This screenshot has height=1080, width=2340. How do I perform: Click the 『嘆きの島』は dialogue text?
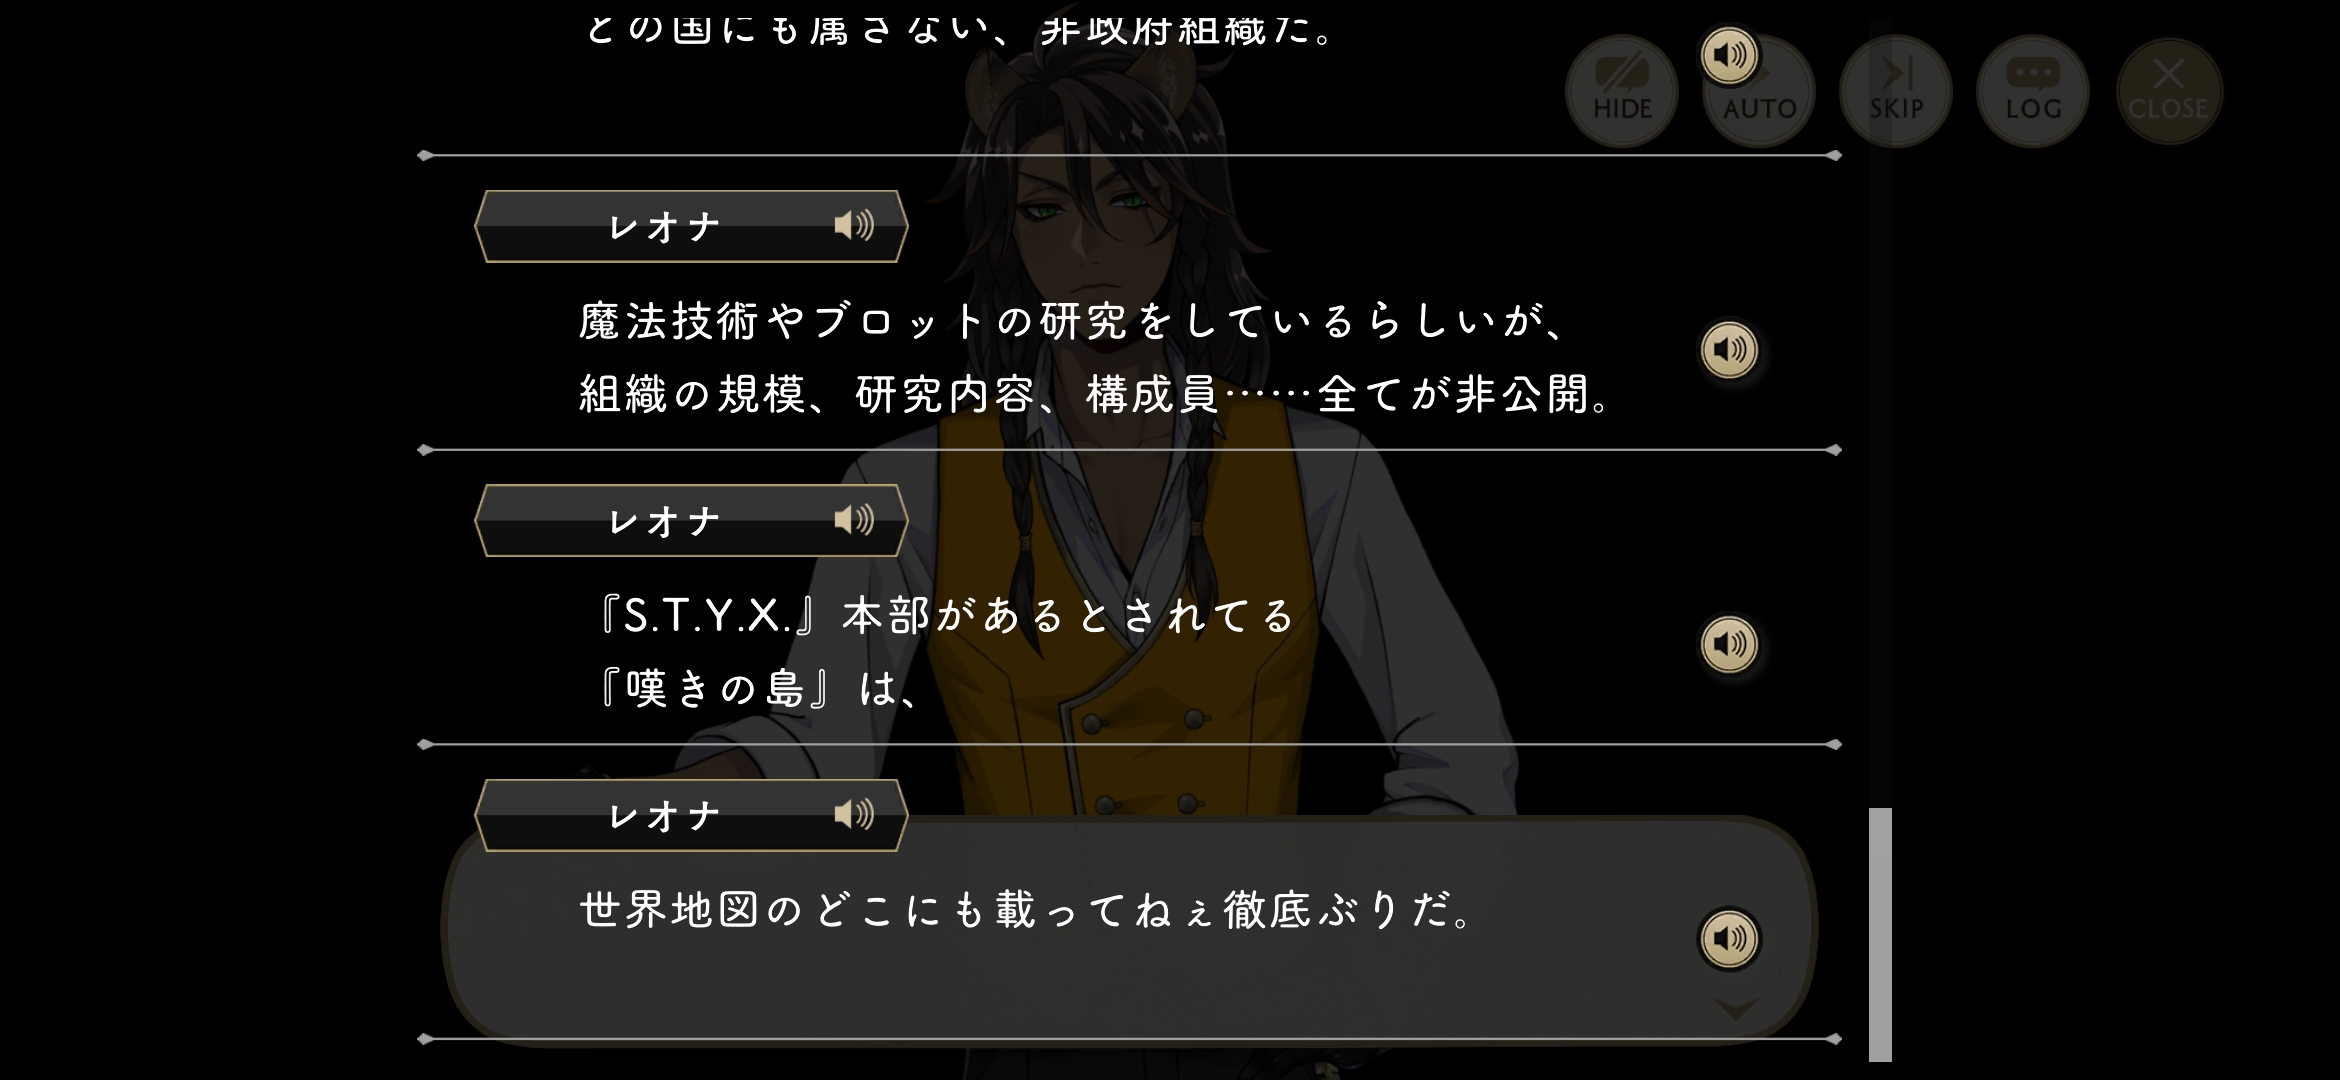[x=757, y=688]
